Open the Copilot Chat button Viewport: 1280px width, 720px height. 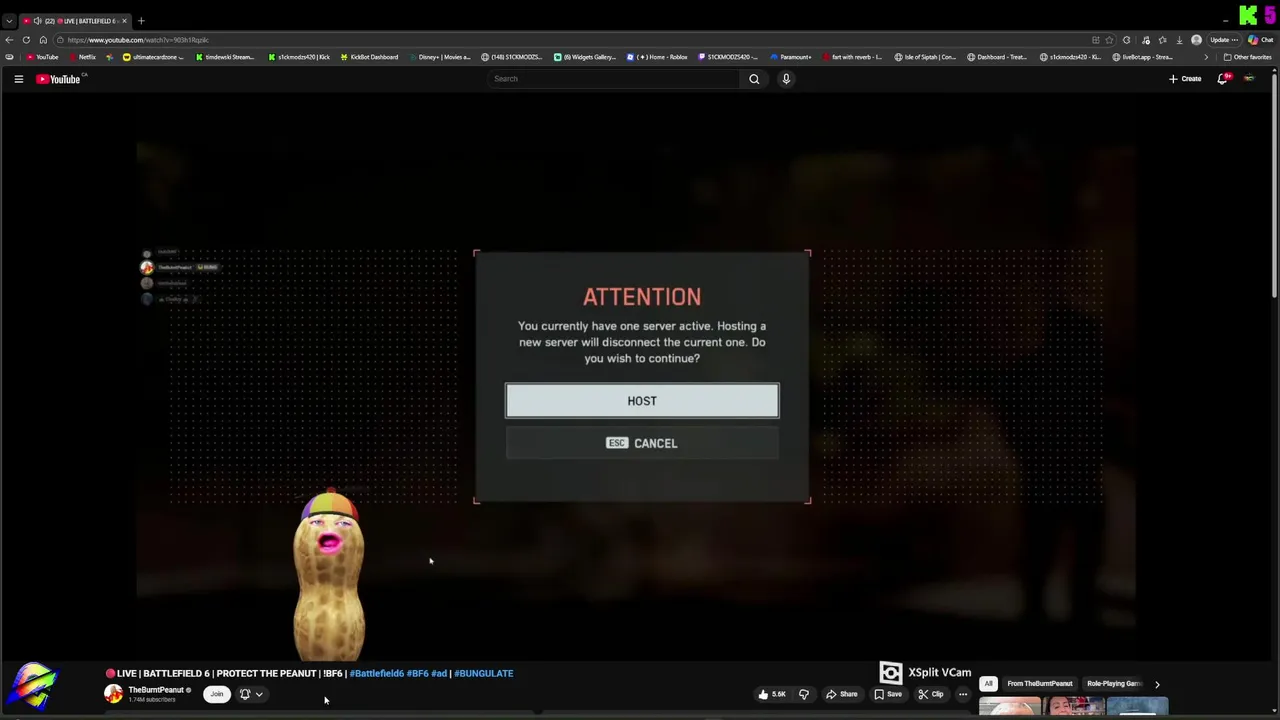(1259, 40)
